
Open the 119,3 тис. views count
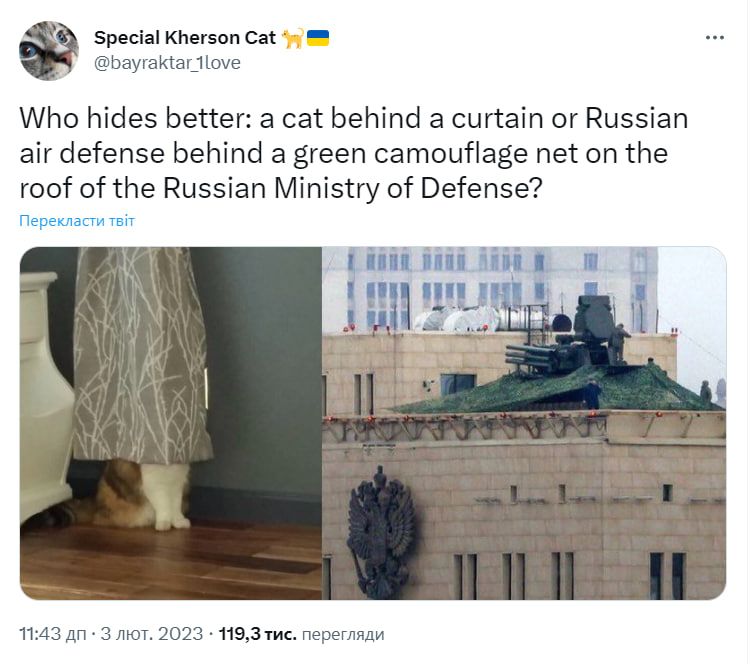[257, 634]
